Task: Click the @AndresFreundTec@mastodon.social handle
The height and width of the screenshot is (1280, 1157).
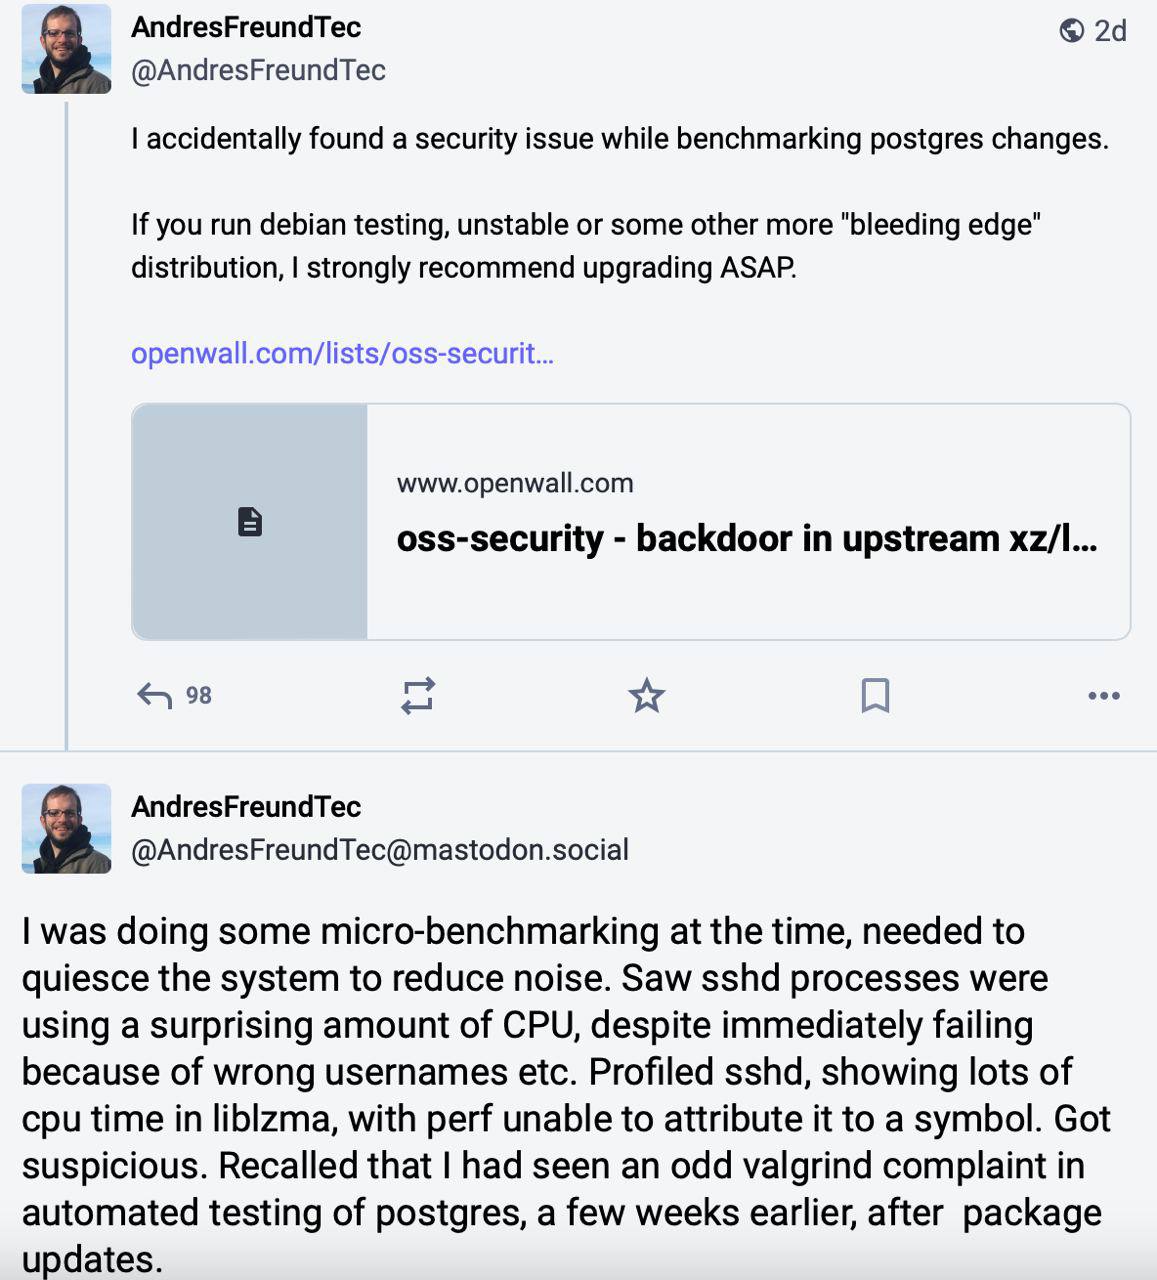Action: [380, 850]
